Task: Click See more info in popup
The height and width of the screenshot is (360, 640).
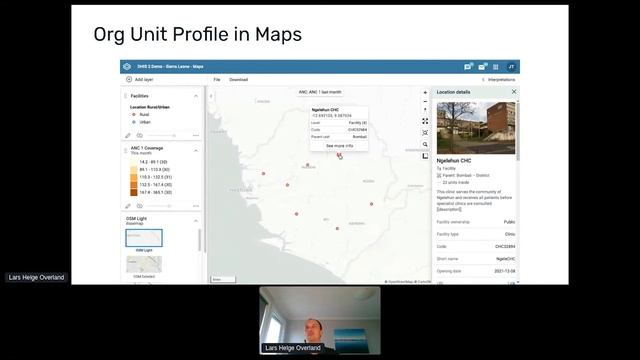Action: (x=339, y=146)
